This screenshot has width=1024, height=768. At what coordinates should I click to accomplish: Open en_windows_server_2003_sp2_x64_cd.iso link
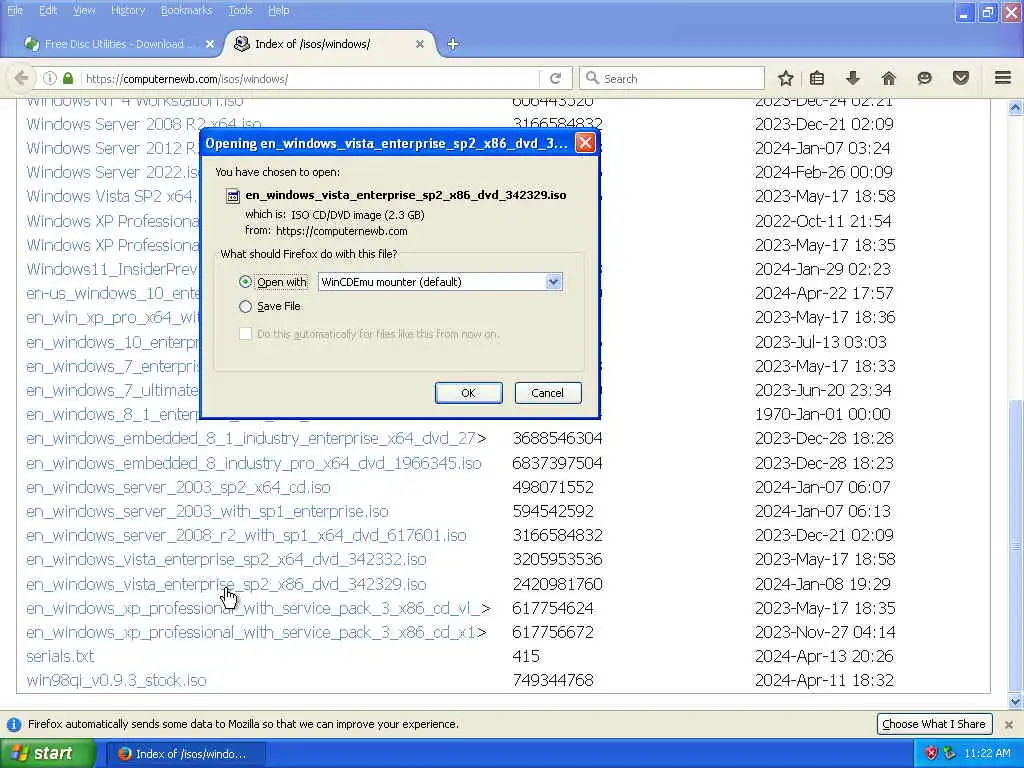(x=178, y=487)
